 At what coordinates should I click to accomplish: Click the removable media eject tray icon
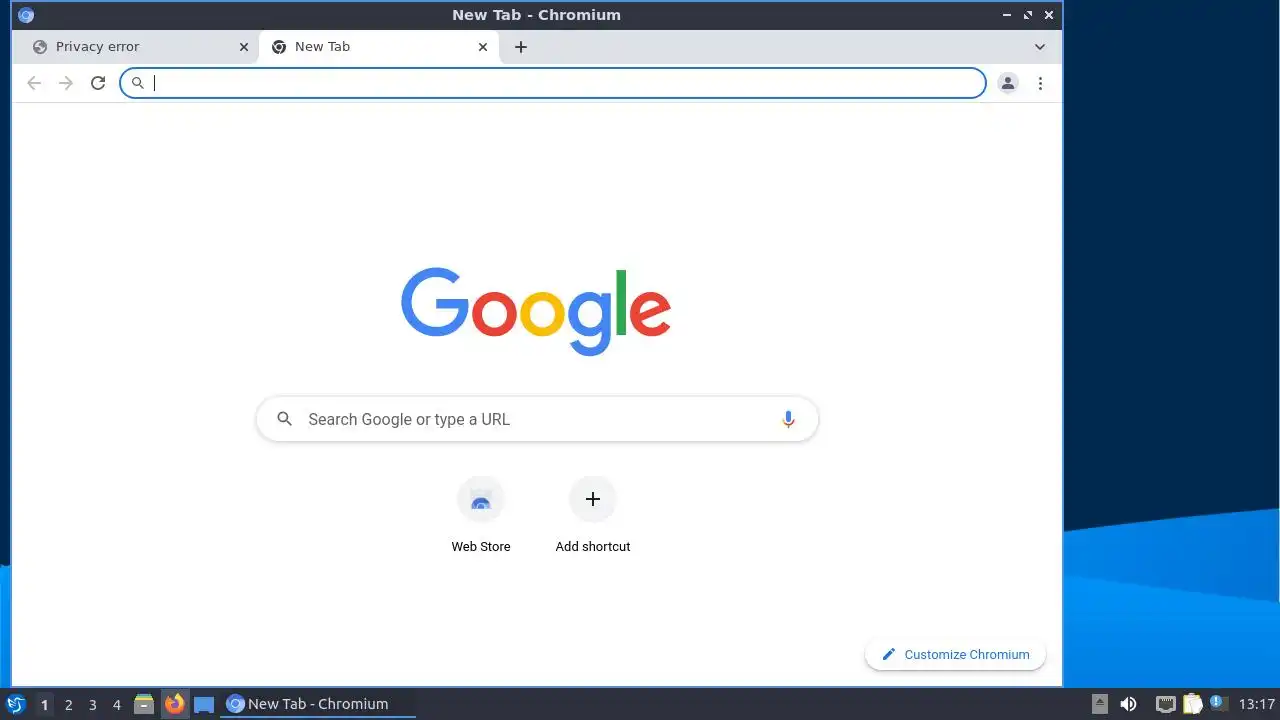click(x=1100, y=704)
